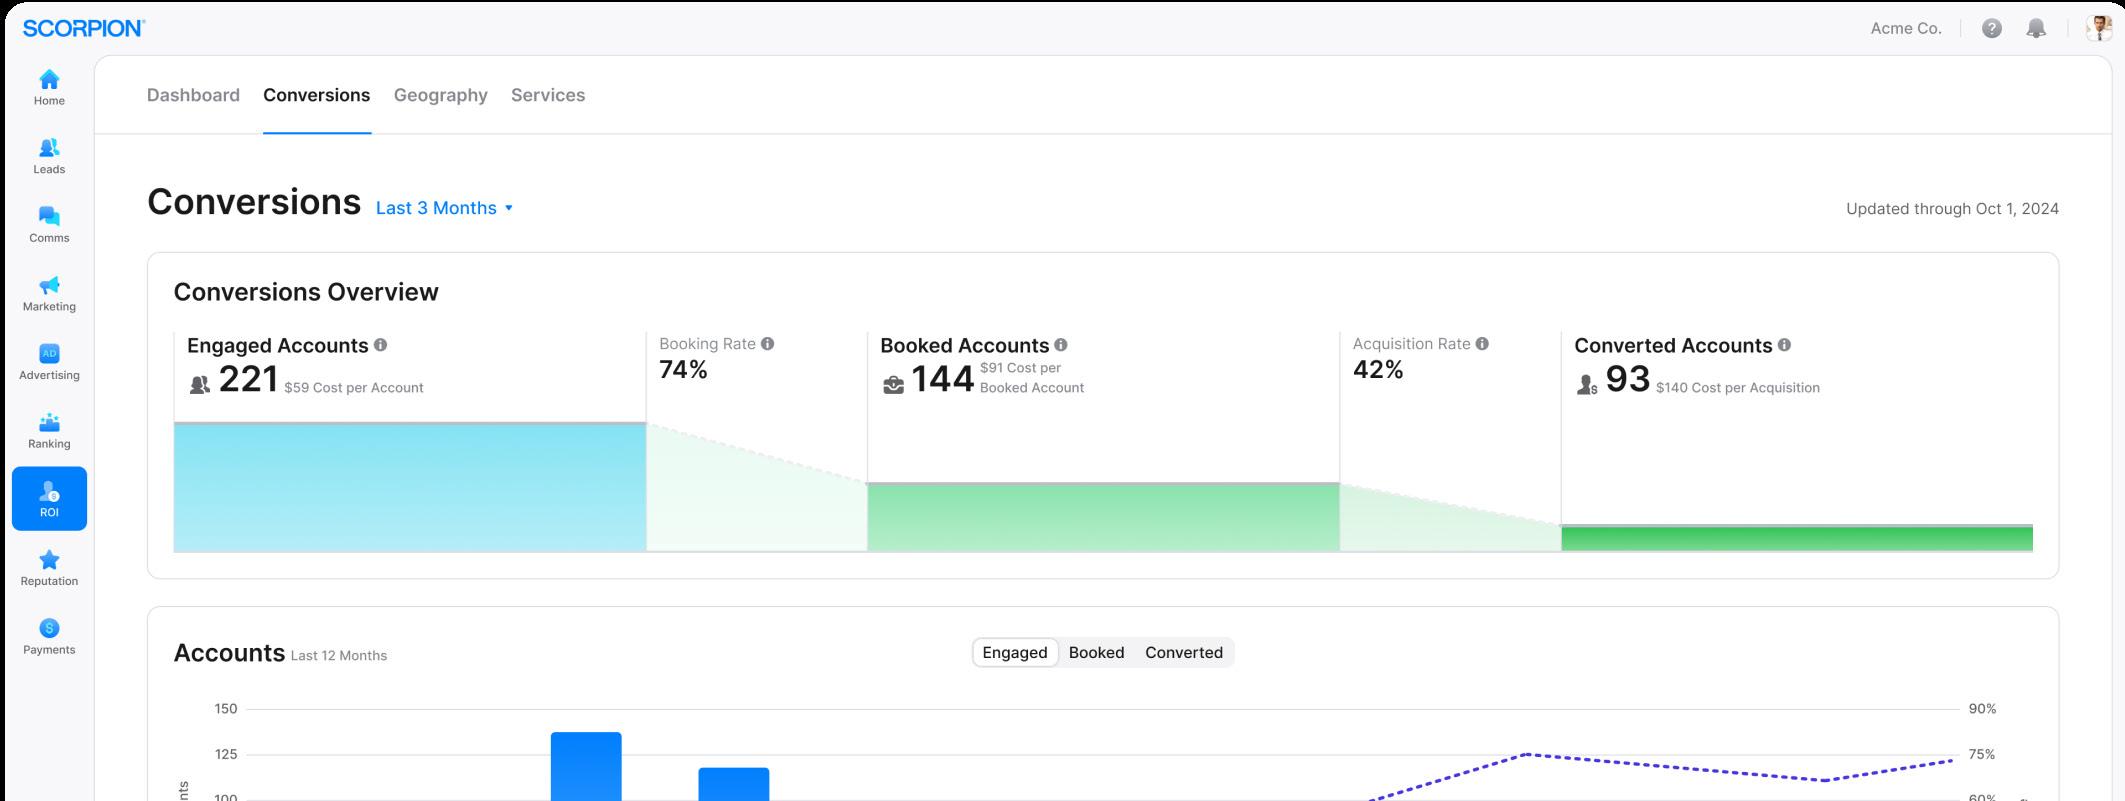Open the Reputation star icon
The height and width of the screenshot is (801, 2125).
49,559
